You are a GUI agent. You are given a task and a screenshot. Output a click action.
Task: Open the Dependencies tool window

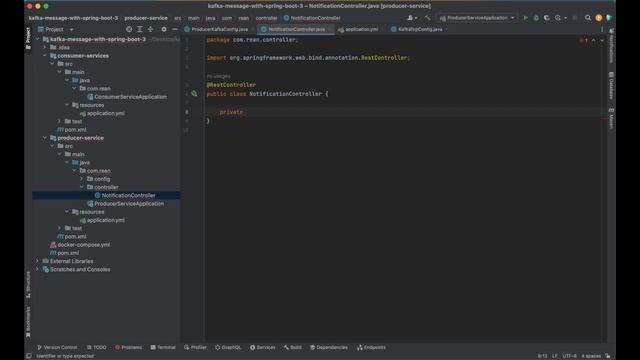coord(329,347)
